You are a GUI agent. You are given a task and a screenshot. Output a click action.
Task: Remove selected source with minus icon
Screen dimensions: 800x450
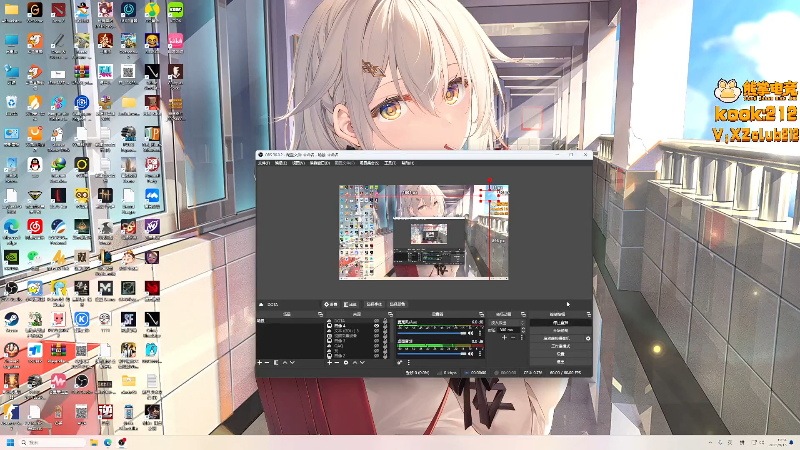click(337, 363)
